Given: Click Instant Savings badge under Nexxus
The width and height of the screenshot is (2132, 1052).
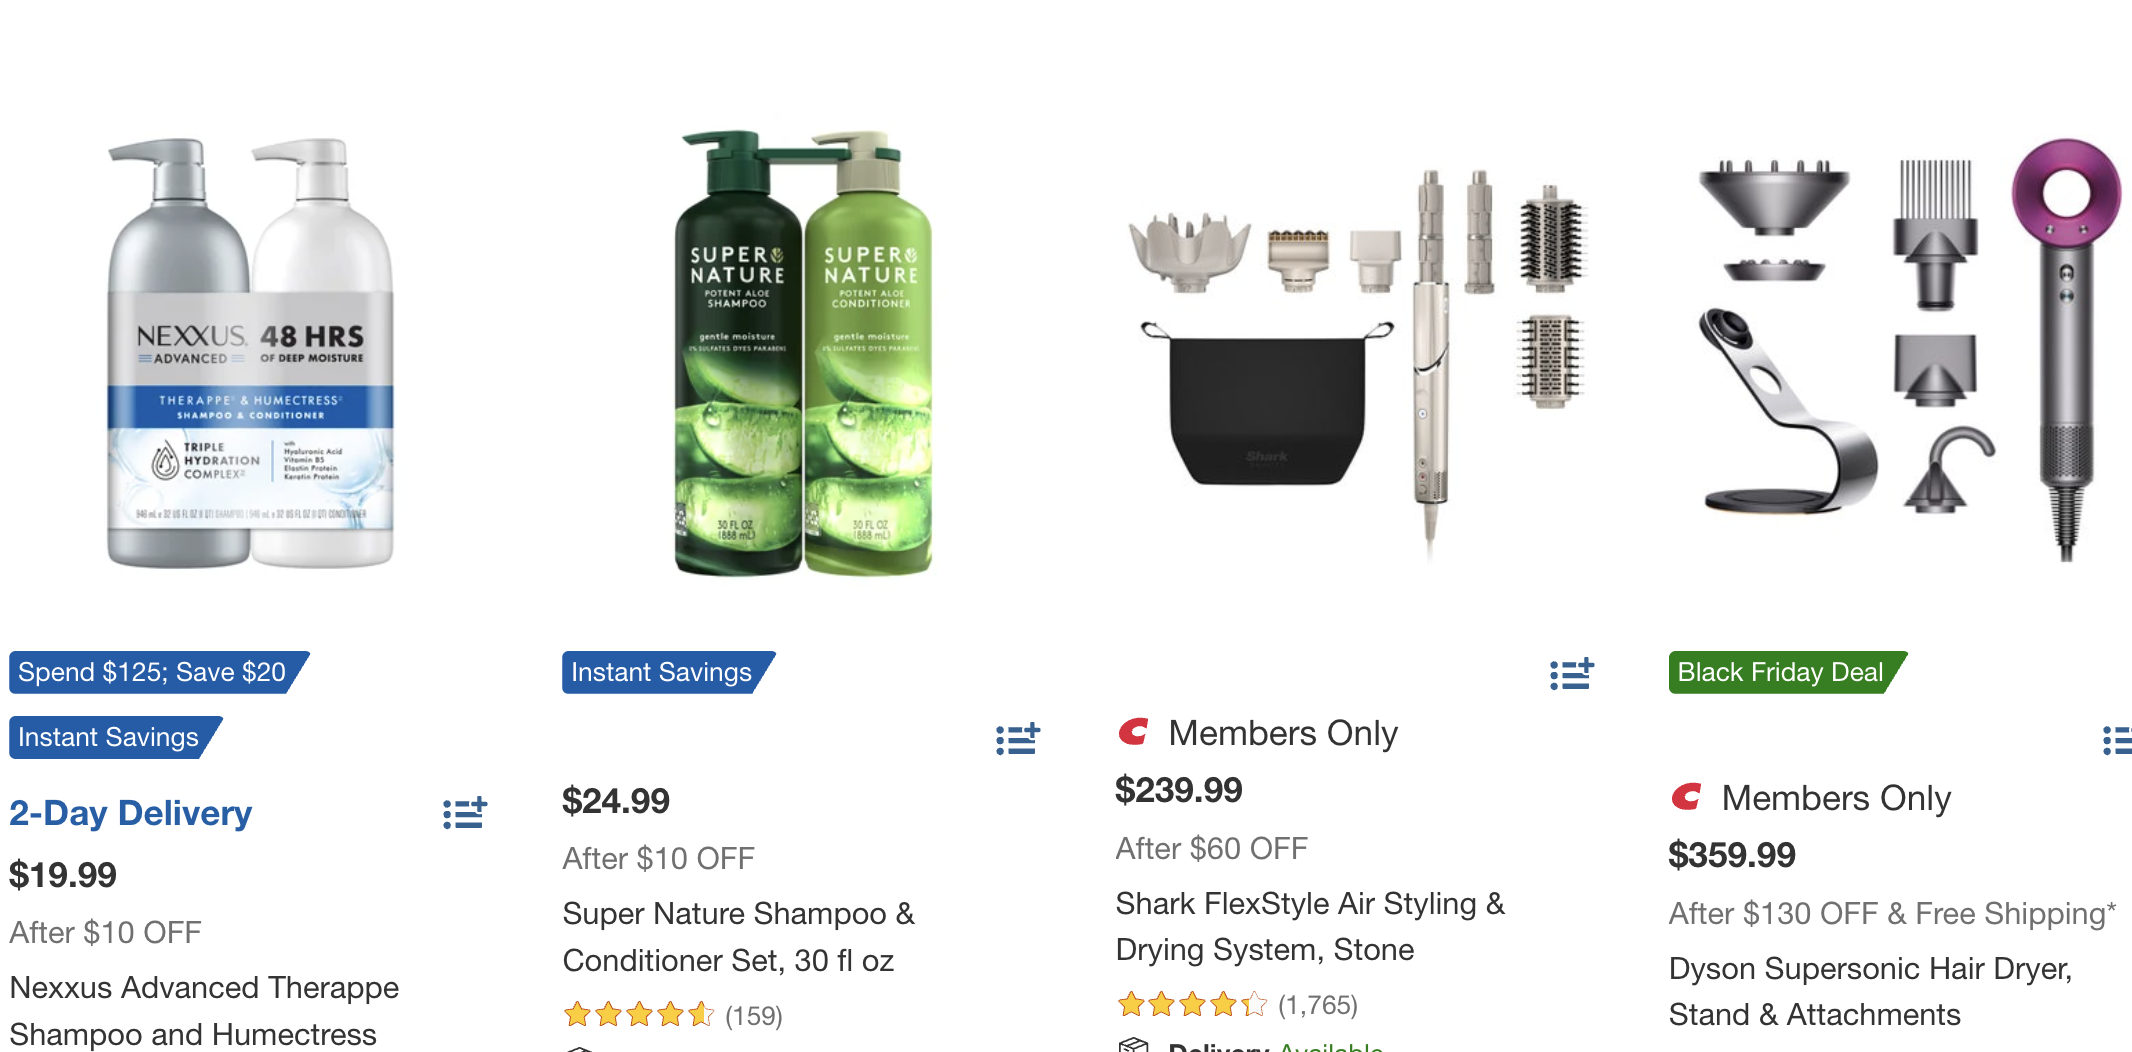Looking at the screenshot, I should click(109, 737).
